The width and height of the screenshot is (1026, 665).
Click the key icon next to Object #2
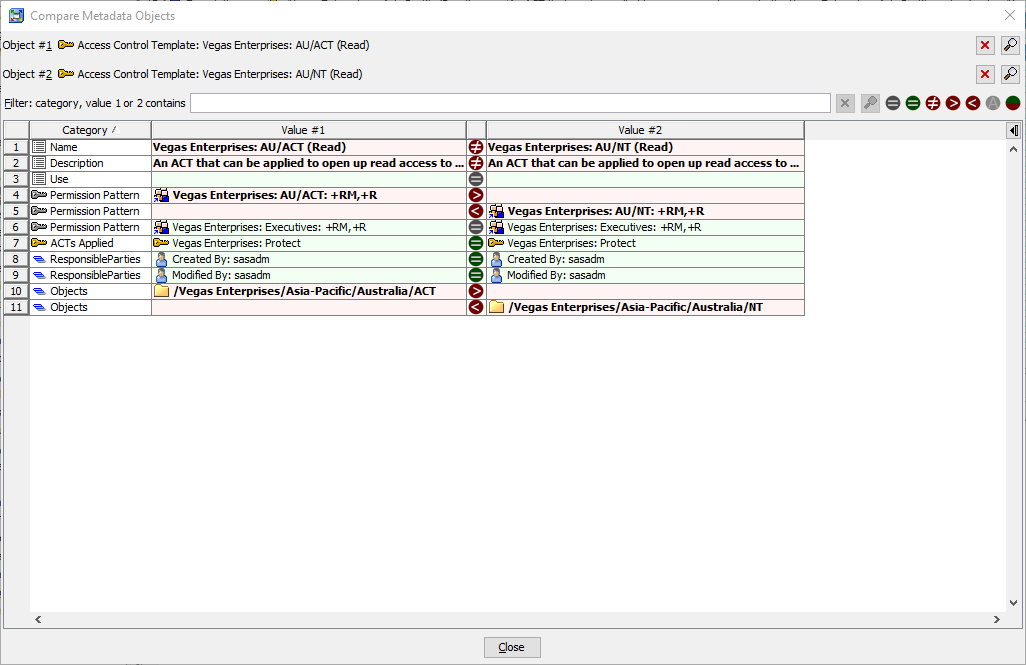(65, 74)
